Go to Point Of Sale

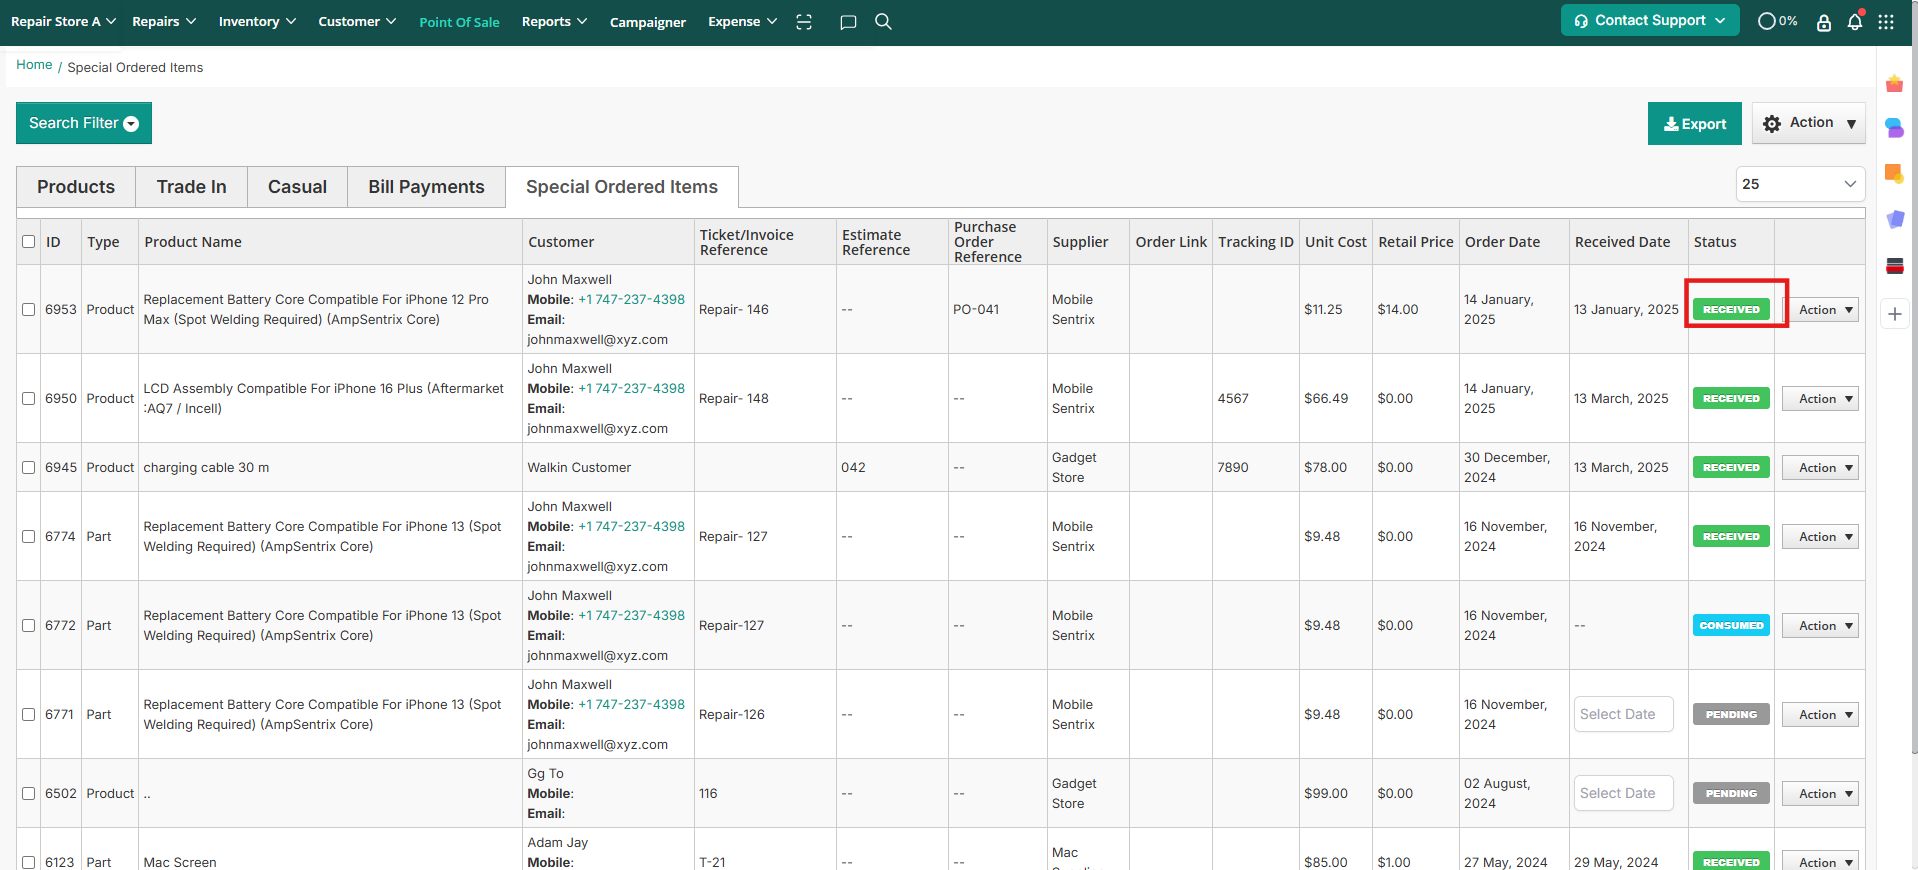[x=459, y=22]
